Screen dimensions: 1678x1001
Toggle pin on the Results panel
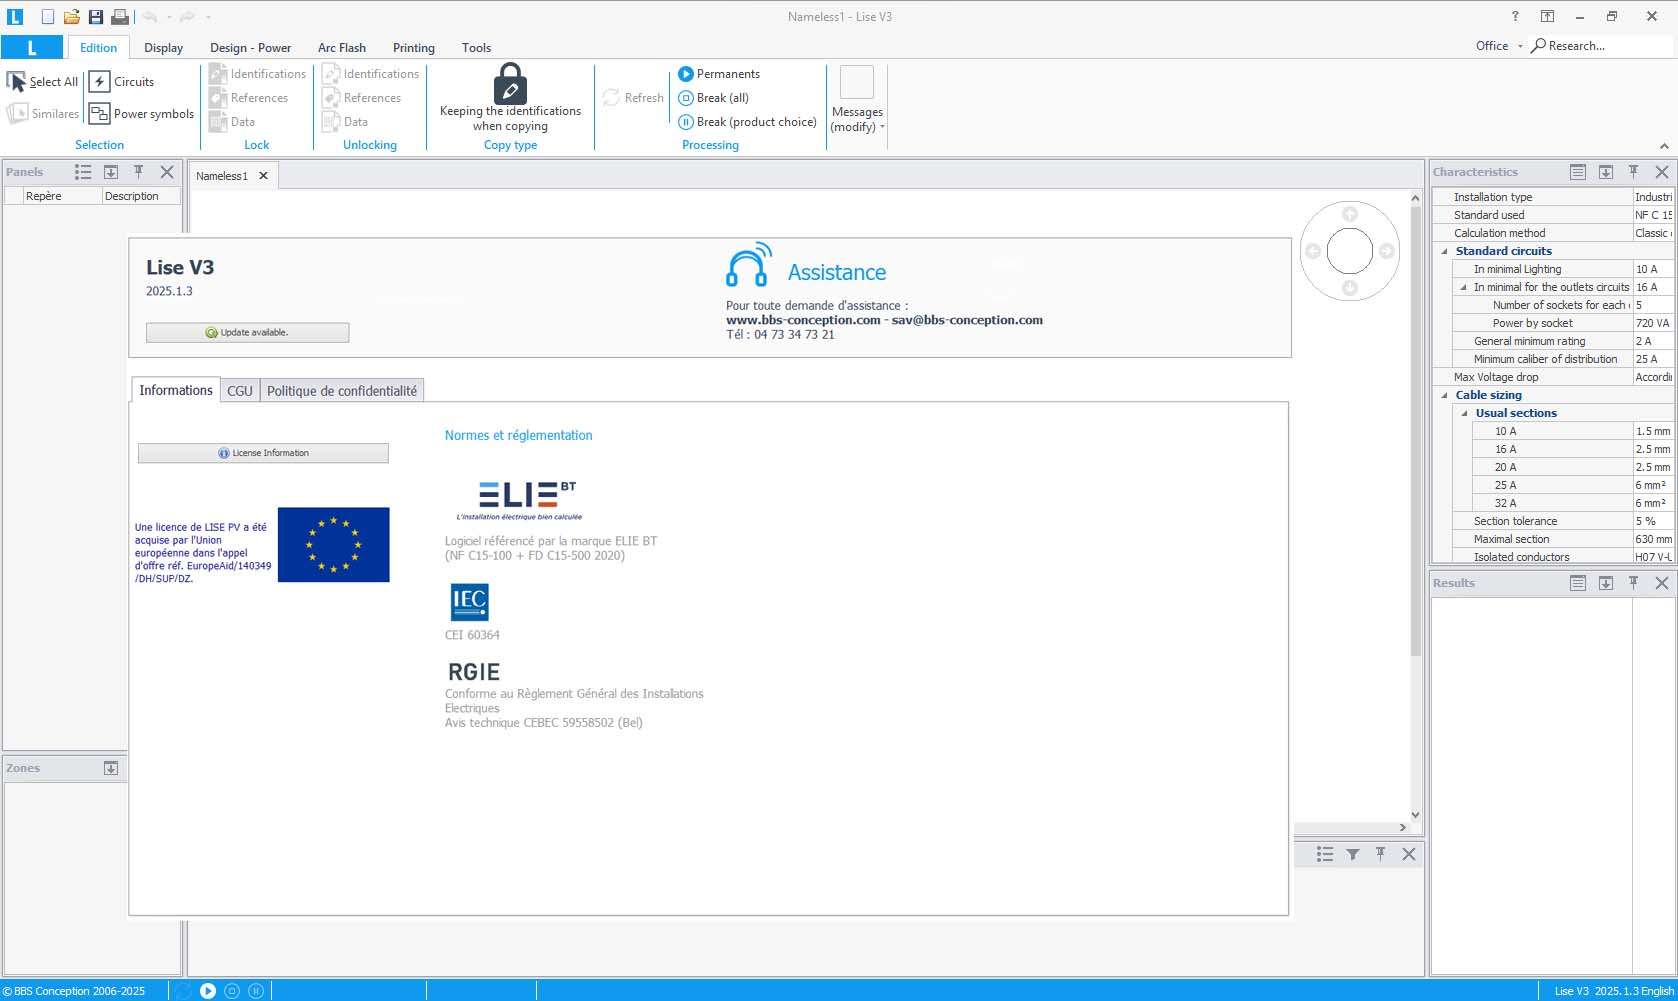click(x=1633, y=583)
